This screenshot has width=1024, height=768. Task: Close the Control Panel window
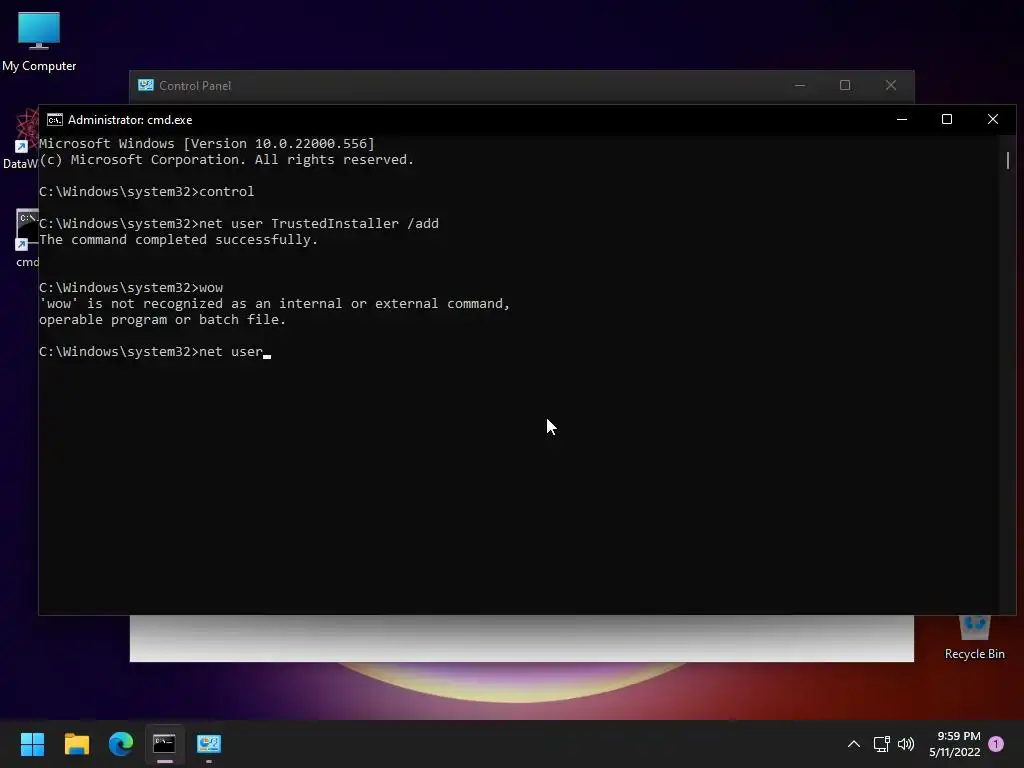[891, 86]
